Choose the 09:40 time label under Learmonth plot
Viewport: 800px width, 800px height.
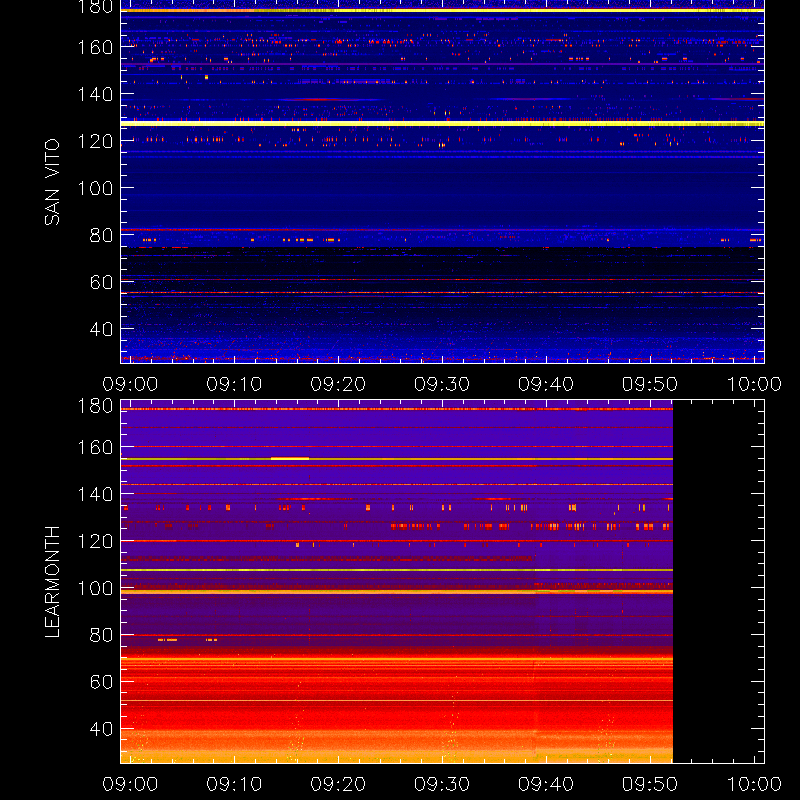point(546,784)
